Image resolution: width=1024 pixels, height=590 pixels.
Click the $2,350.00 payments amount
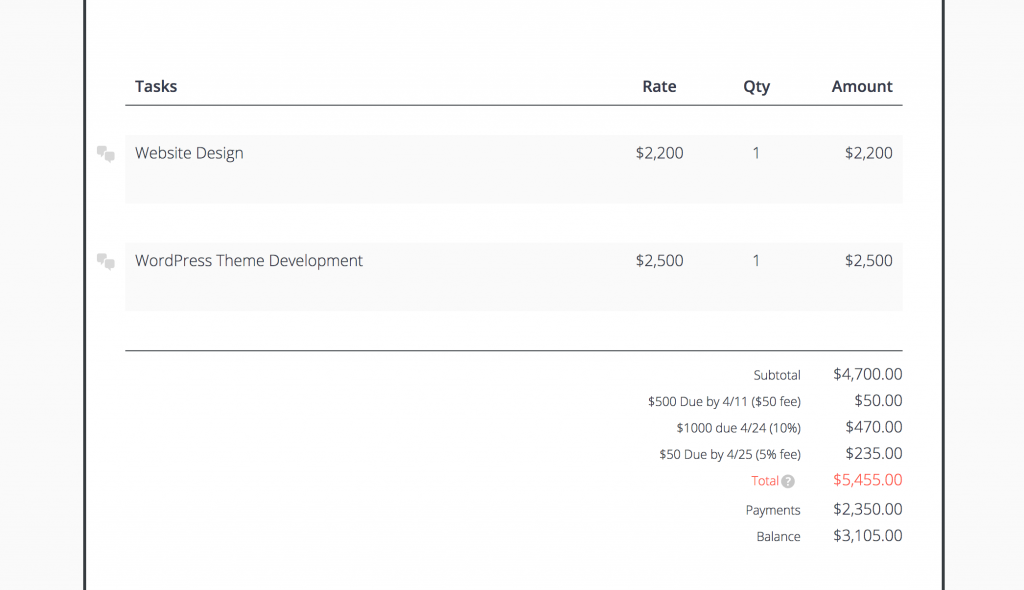867,509
